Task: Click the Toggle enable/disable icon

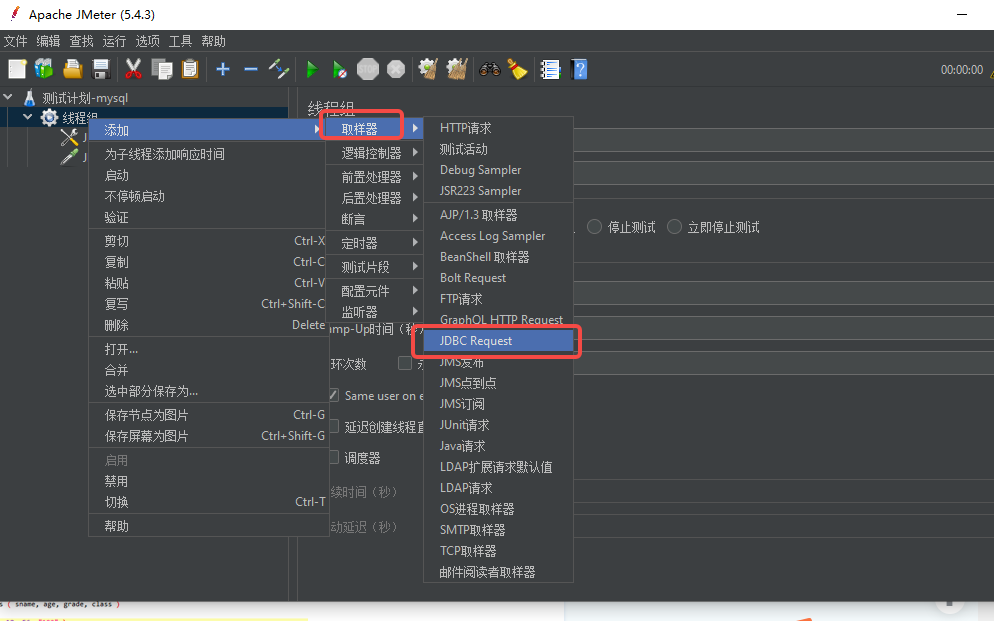Action: click(x=279, y=69)
